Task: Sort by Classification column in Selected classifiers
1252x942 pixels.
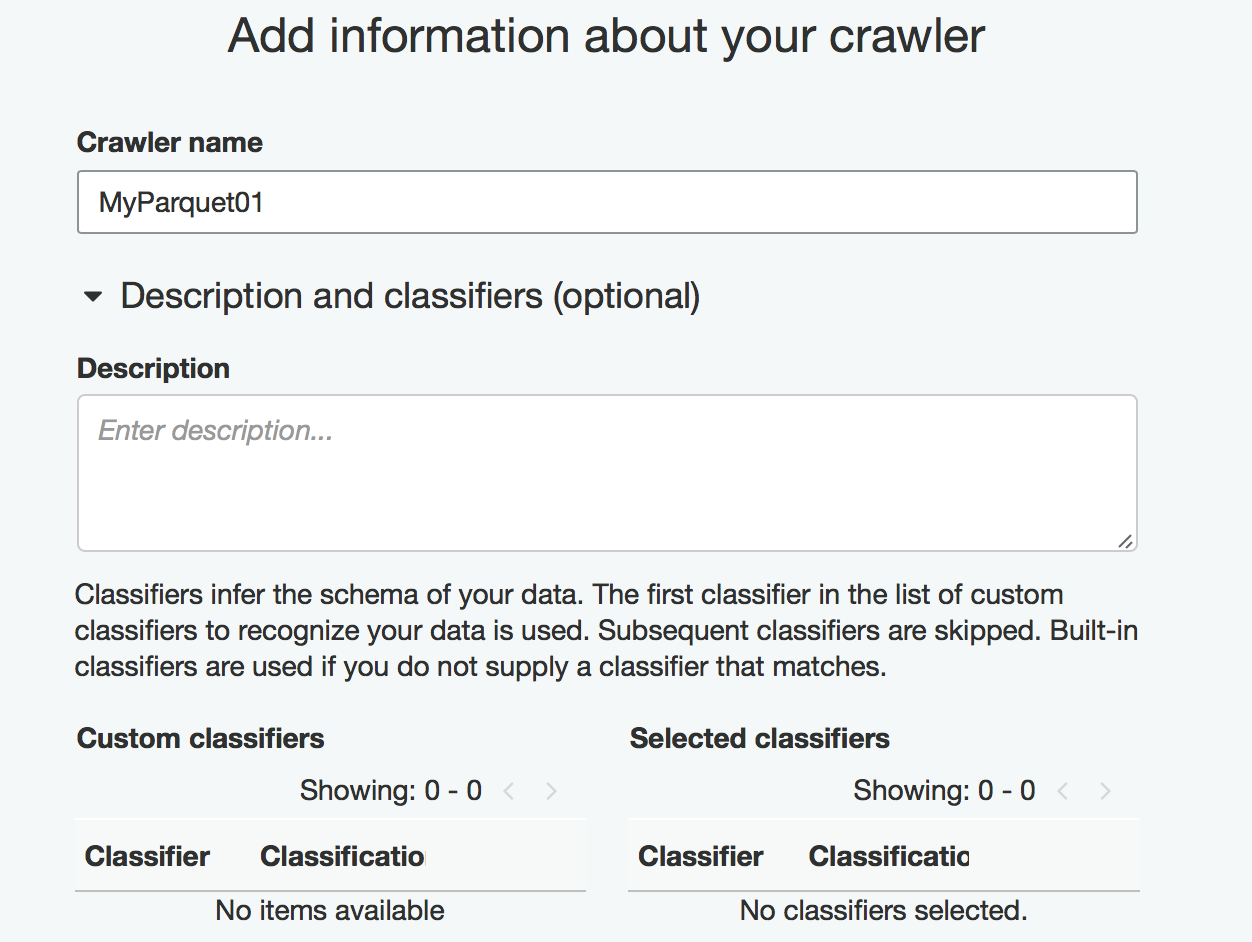Action: (889, 857)
